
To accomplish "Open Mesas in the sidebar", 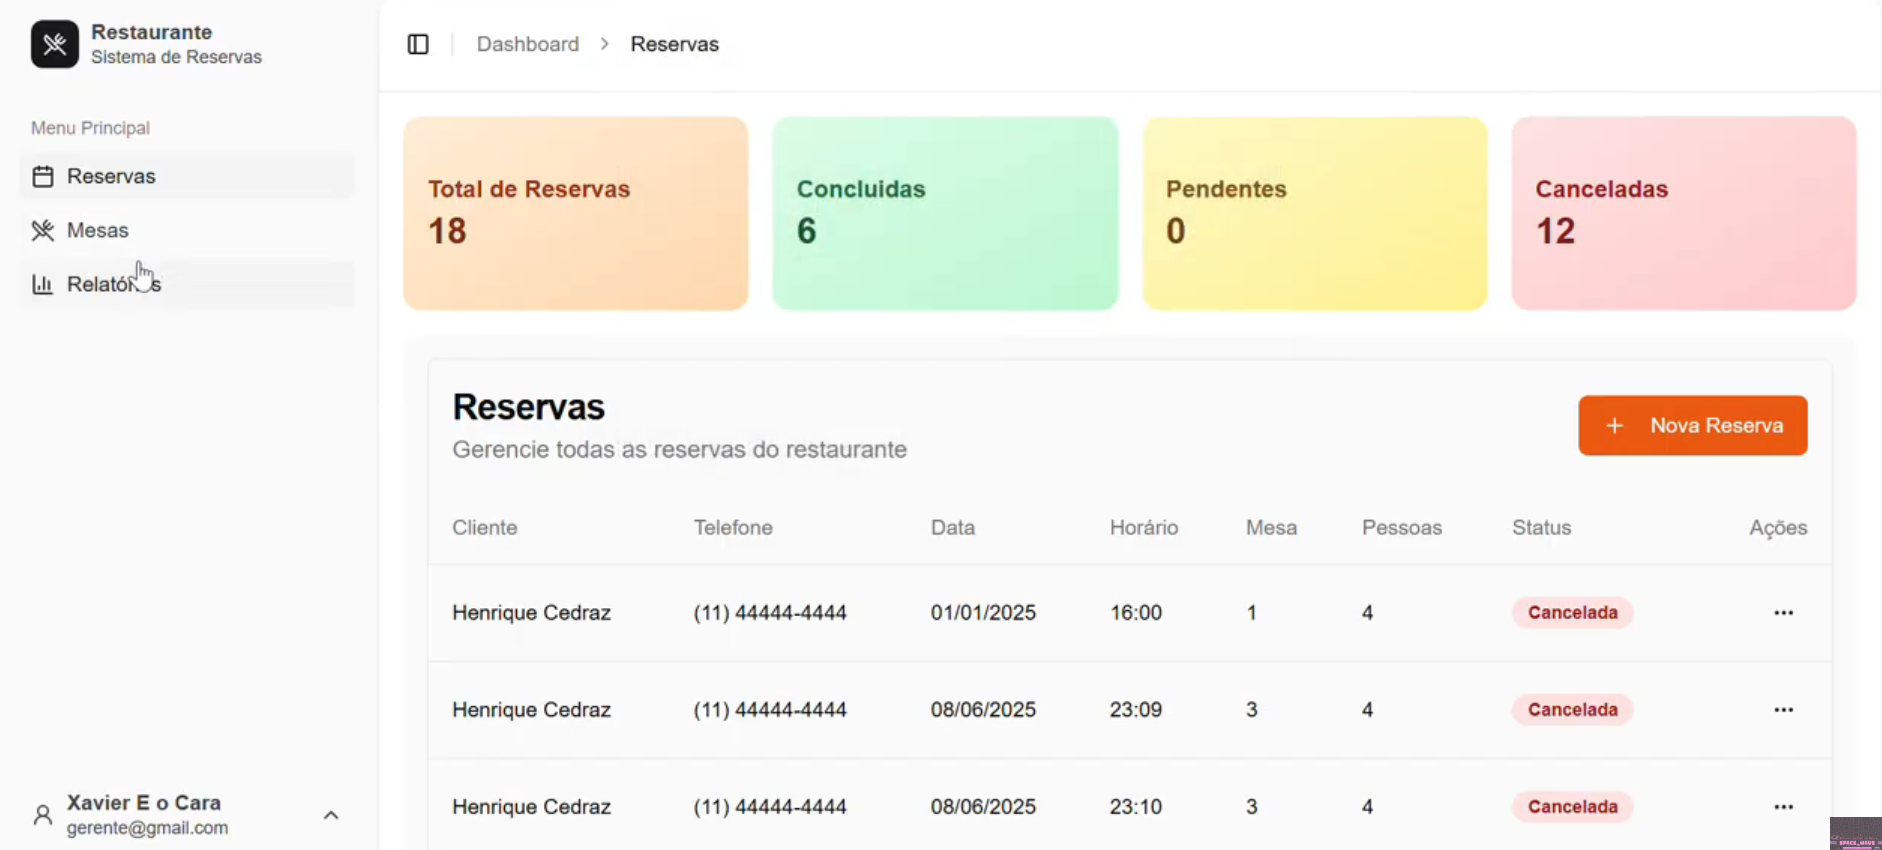I will [187, 231].
